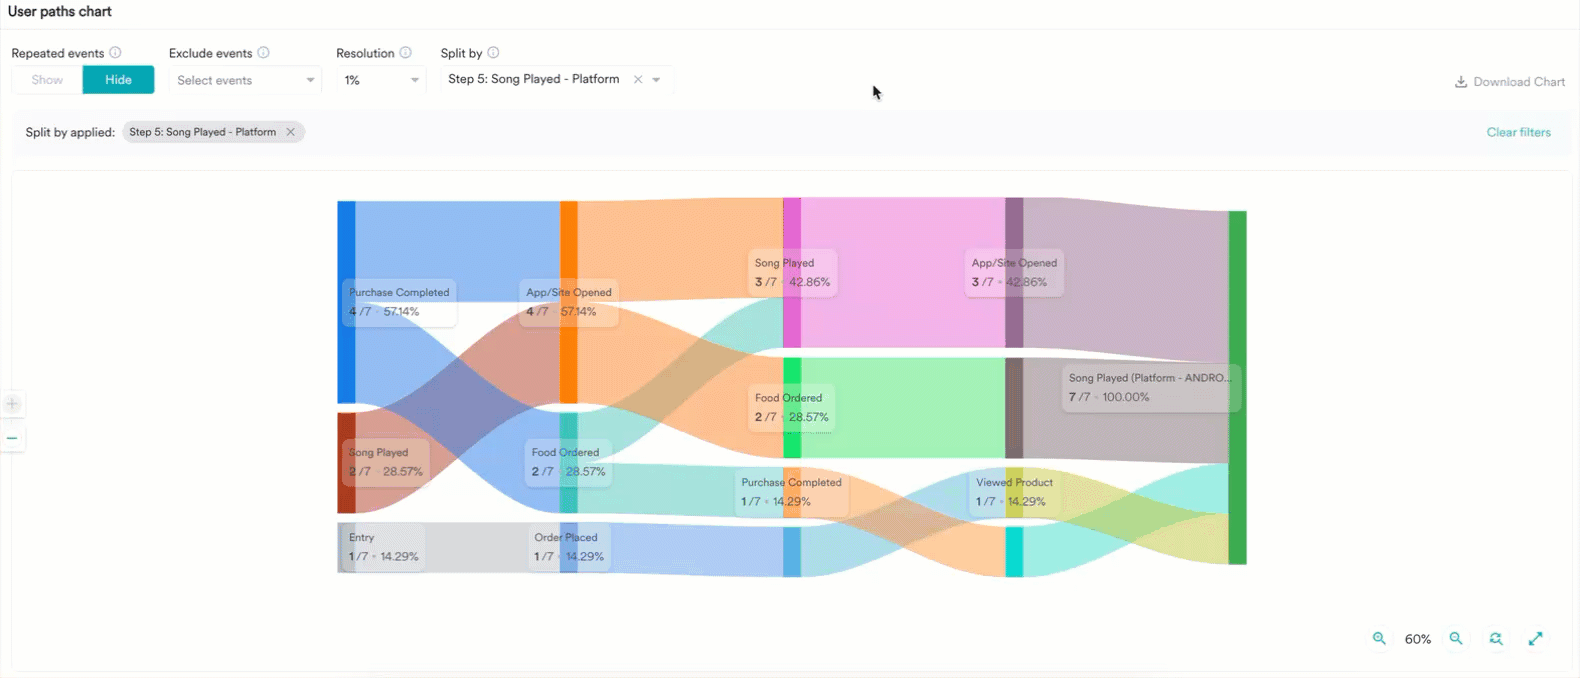Screen dimensions: 1580x678
Task: Click the minus button on left edge
Action: click(12, 438)
